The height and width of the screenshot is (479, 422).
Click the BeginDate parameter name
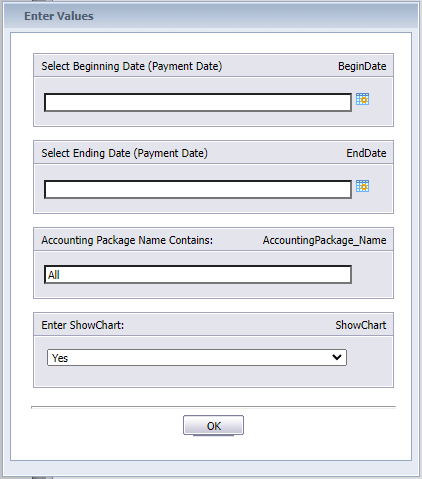click(x=362, y=66)
